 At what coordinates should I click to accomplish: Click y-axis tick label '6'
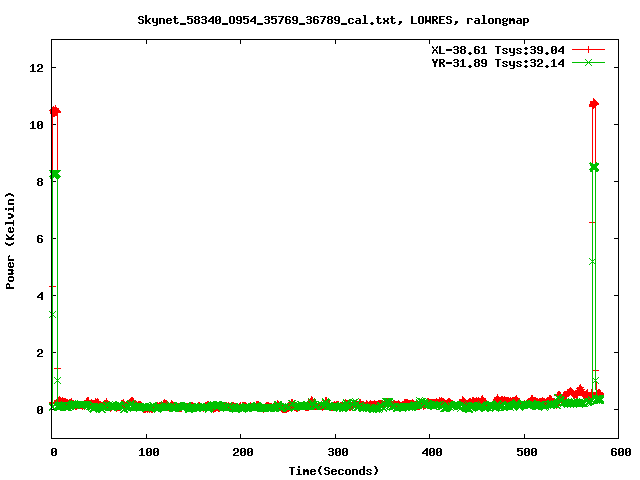coord(40,239)
